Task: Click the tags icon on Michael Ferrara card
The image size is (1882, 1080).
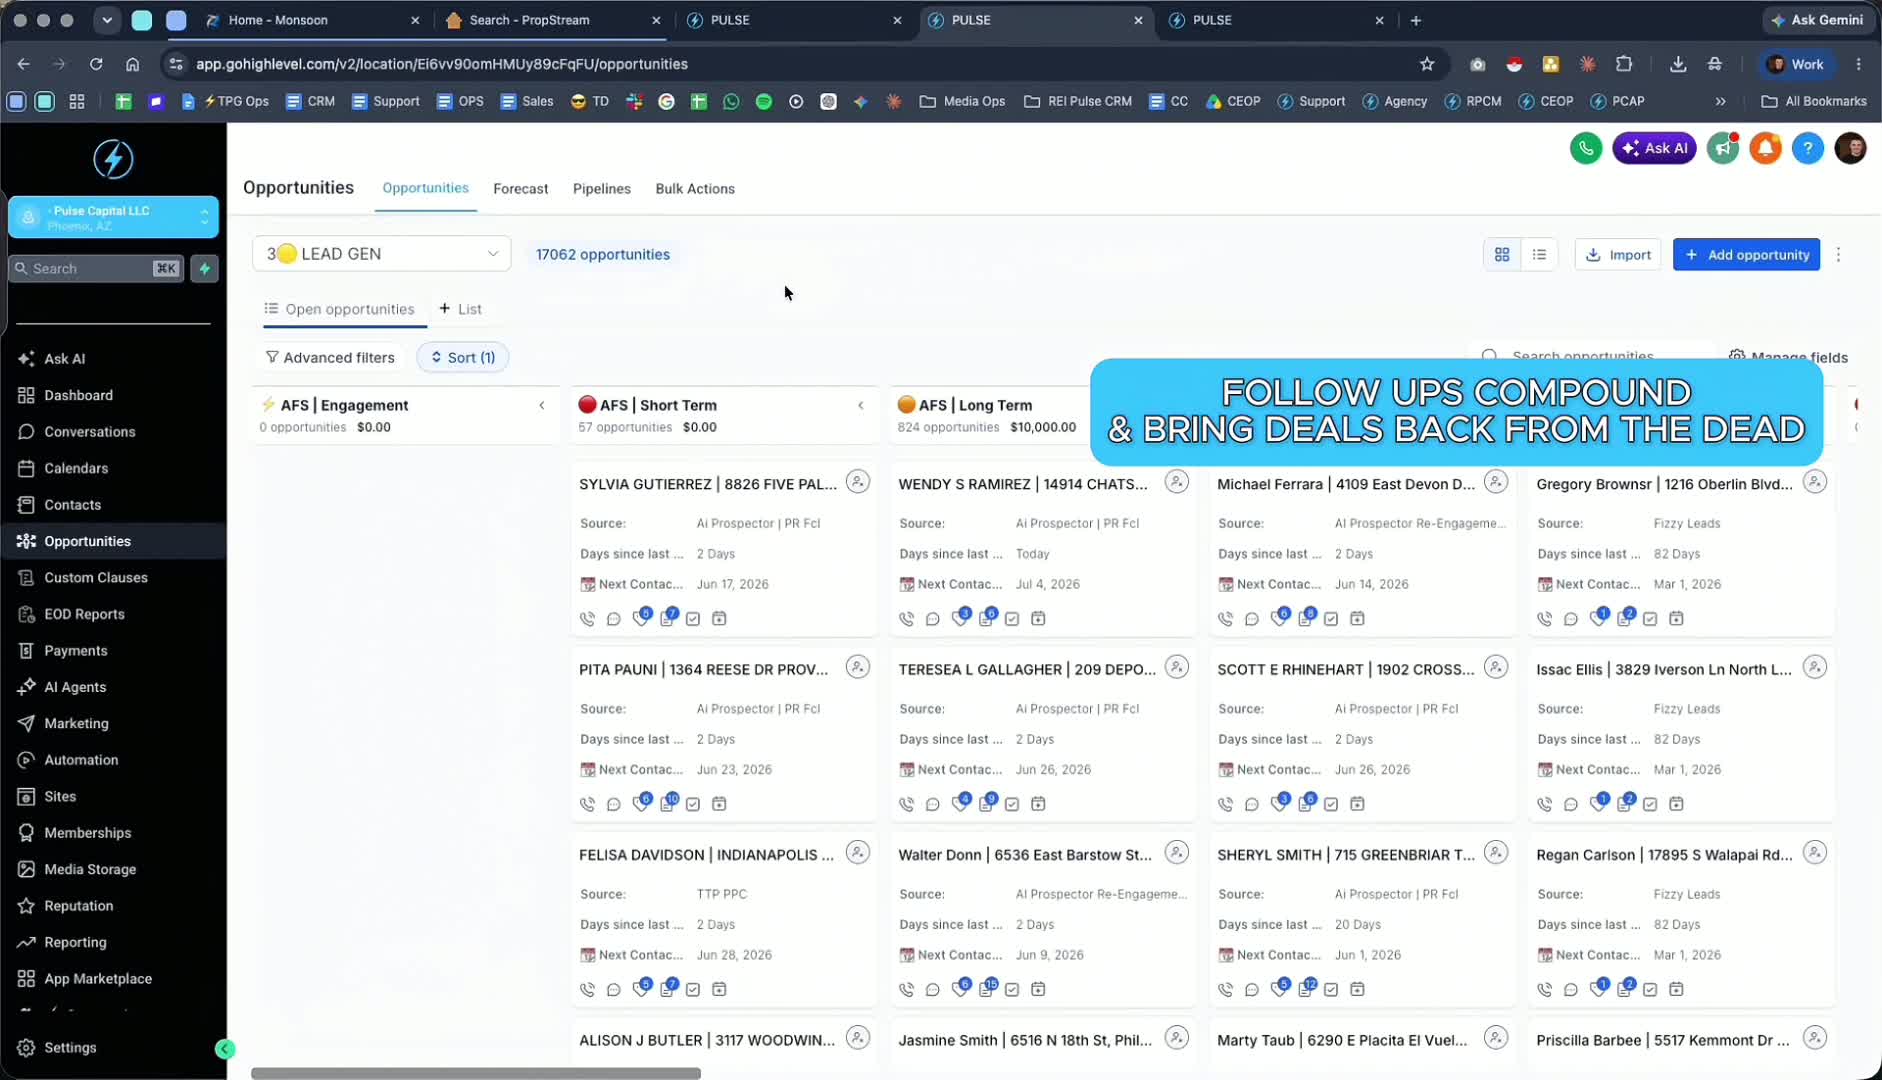Action: click(x=1279, y=618)
